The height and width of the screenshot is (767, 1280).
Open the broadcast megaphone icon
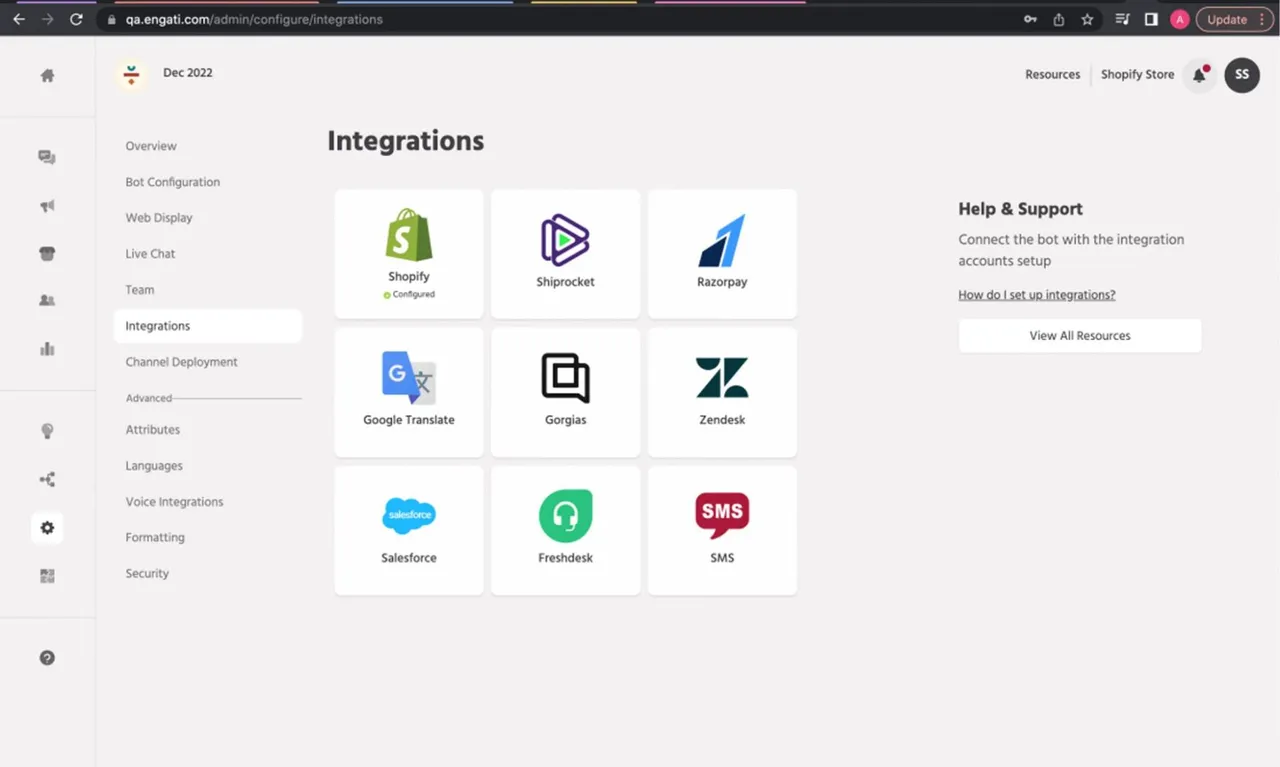pyautogui.click(x=46, y=205)
